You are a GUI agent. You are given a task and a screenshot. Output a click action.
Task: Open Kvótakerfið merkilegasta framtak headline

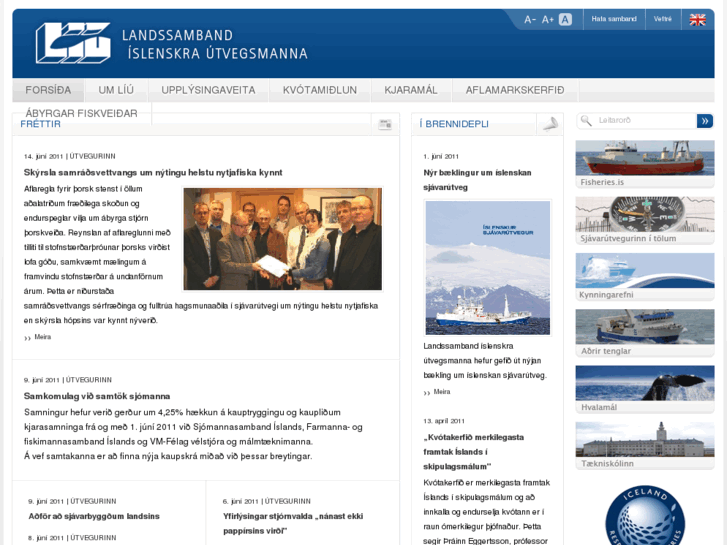point(473,452)
